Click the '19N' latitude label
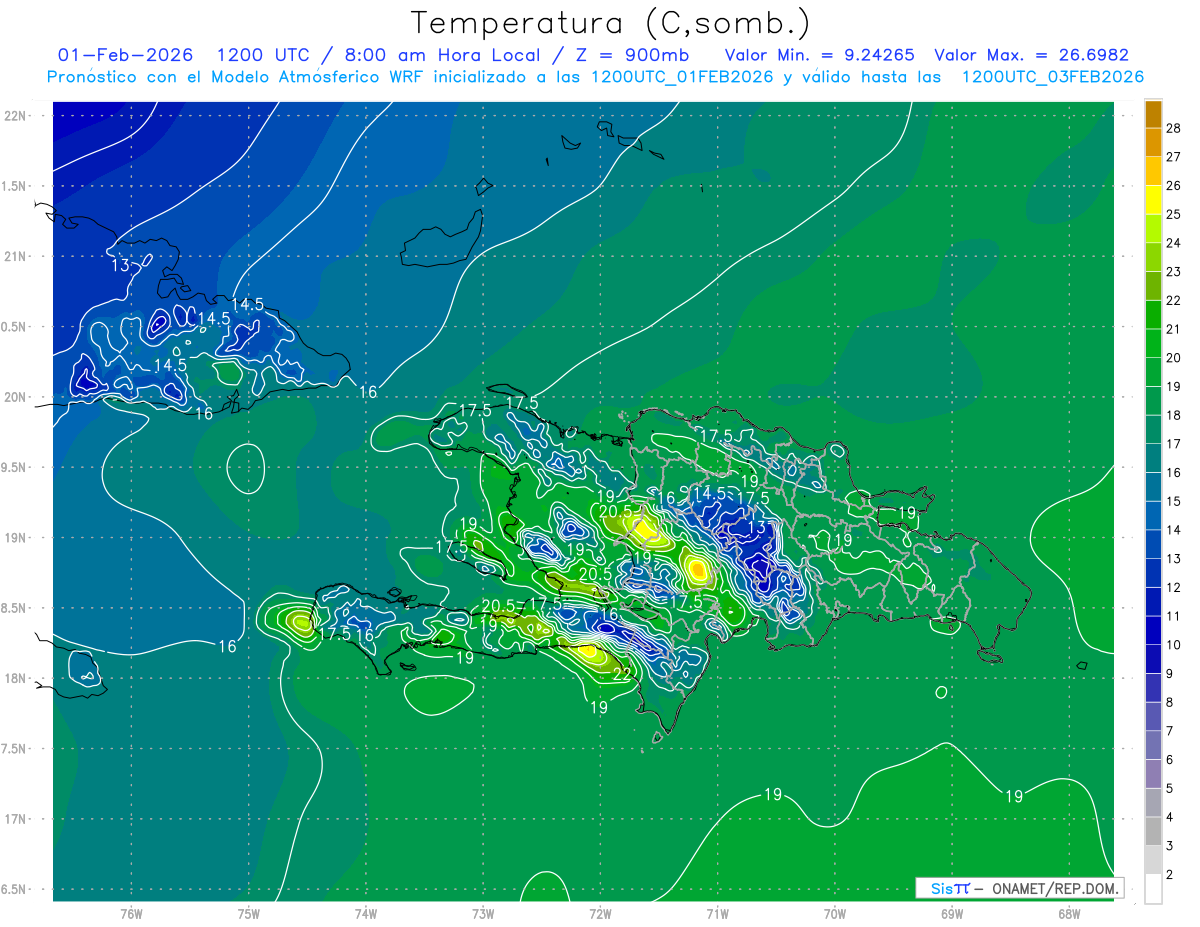 tap(16, 537)
